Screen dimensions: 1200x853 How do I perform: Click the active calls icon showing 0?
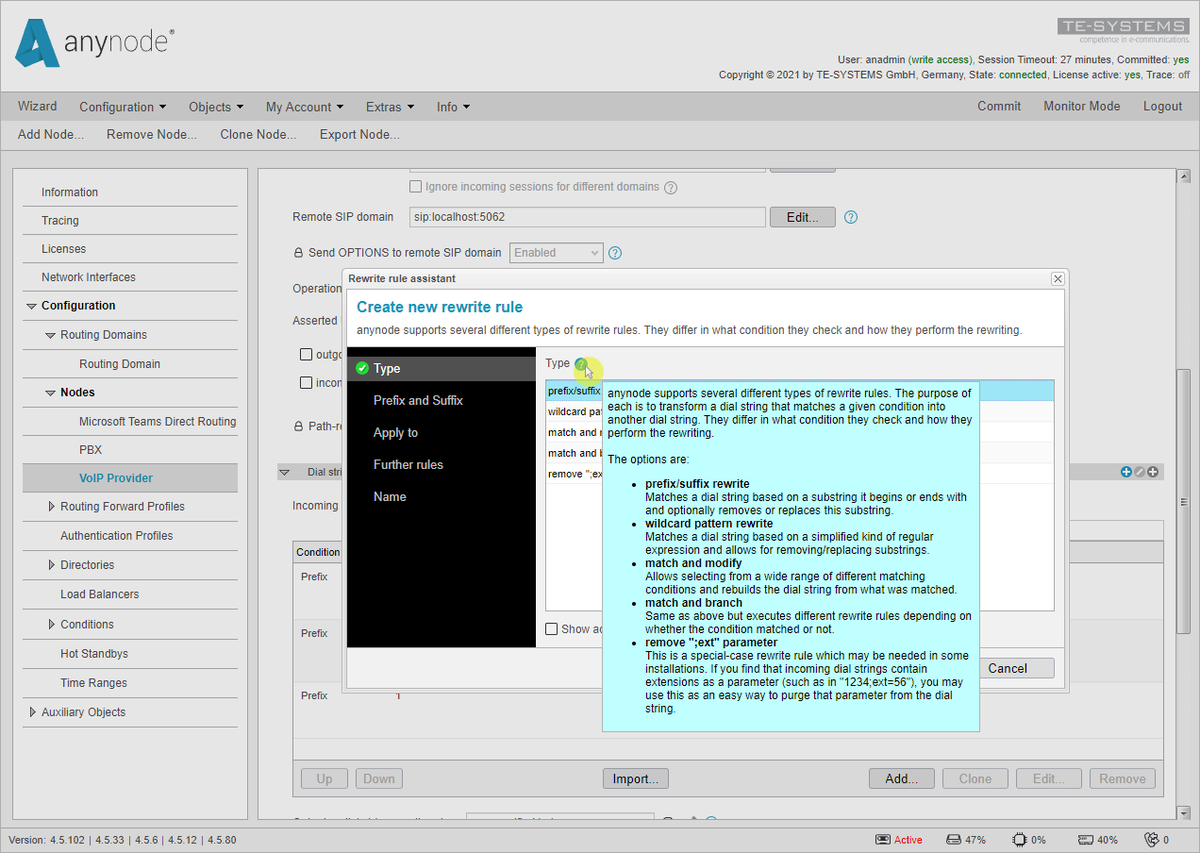click(1153, 840)
